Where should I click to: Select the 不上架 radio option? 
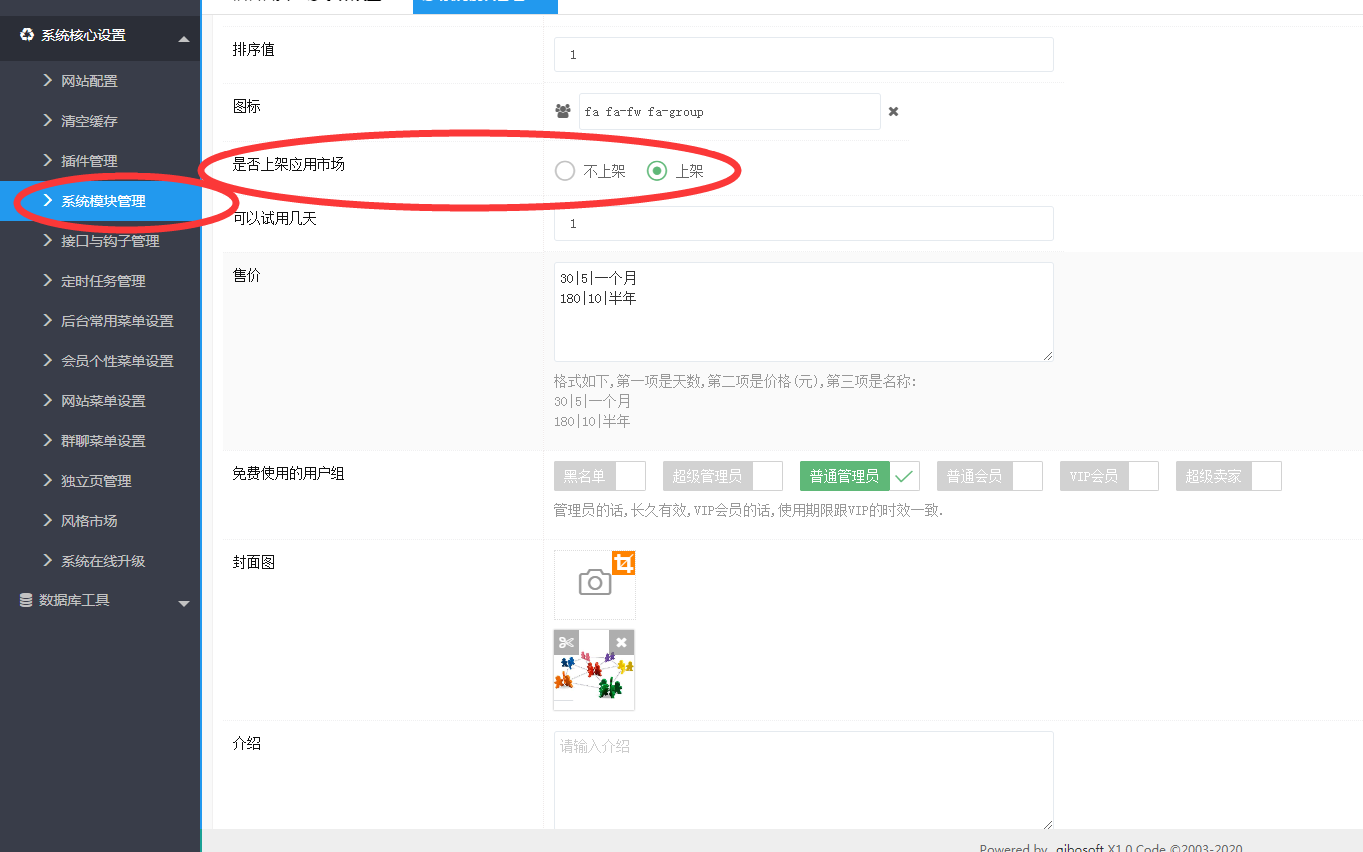pos(565,171)
